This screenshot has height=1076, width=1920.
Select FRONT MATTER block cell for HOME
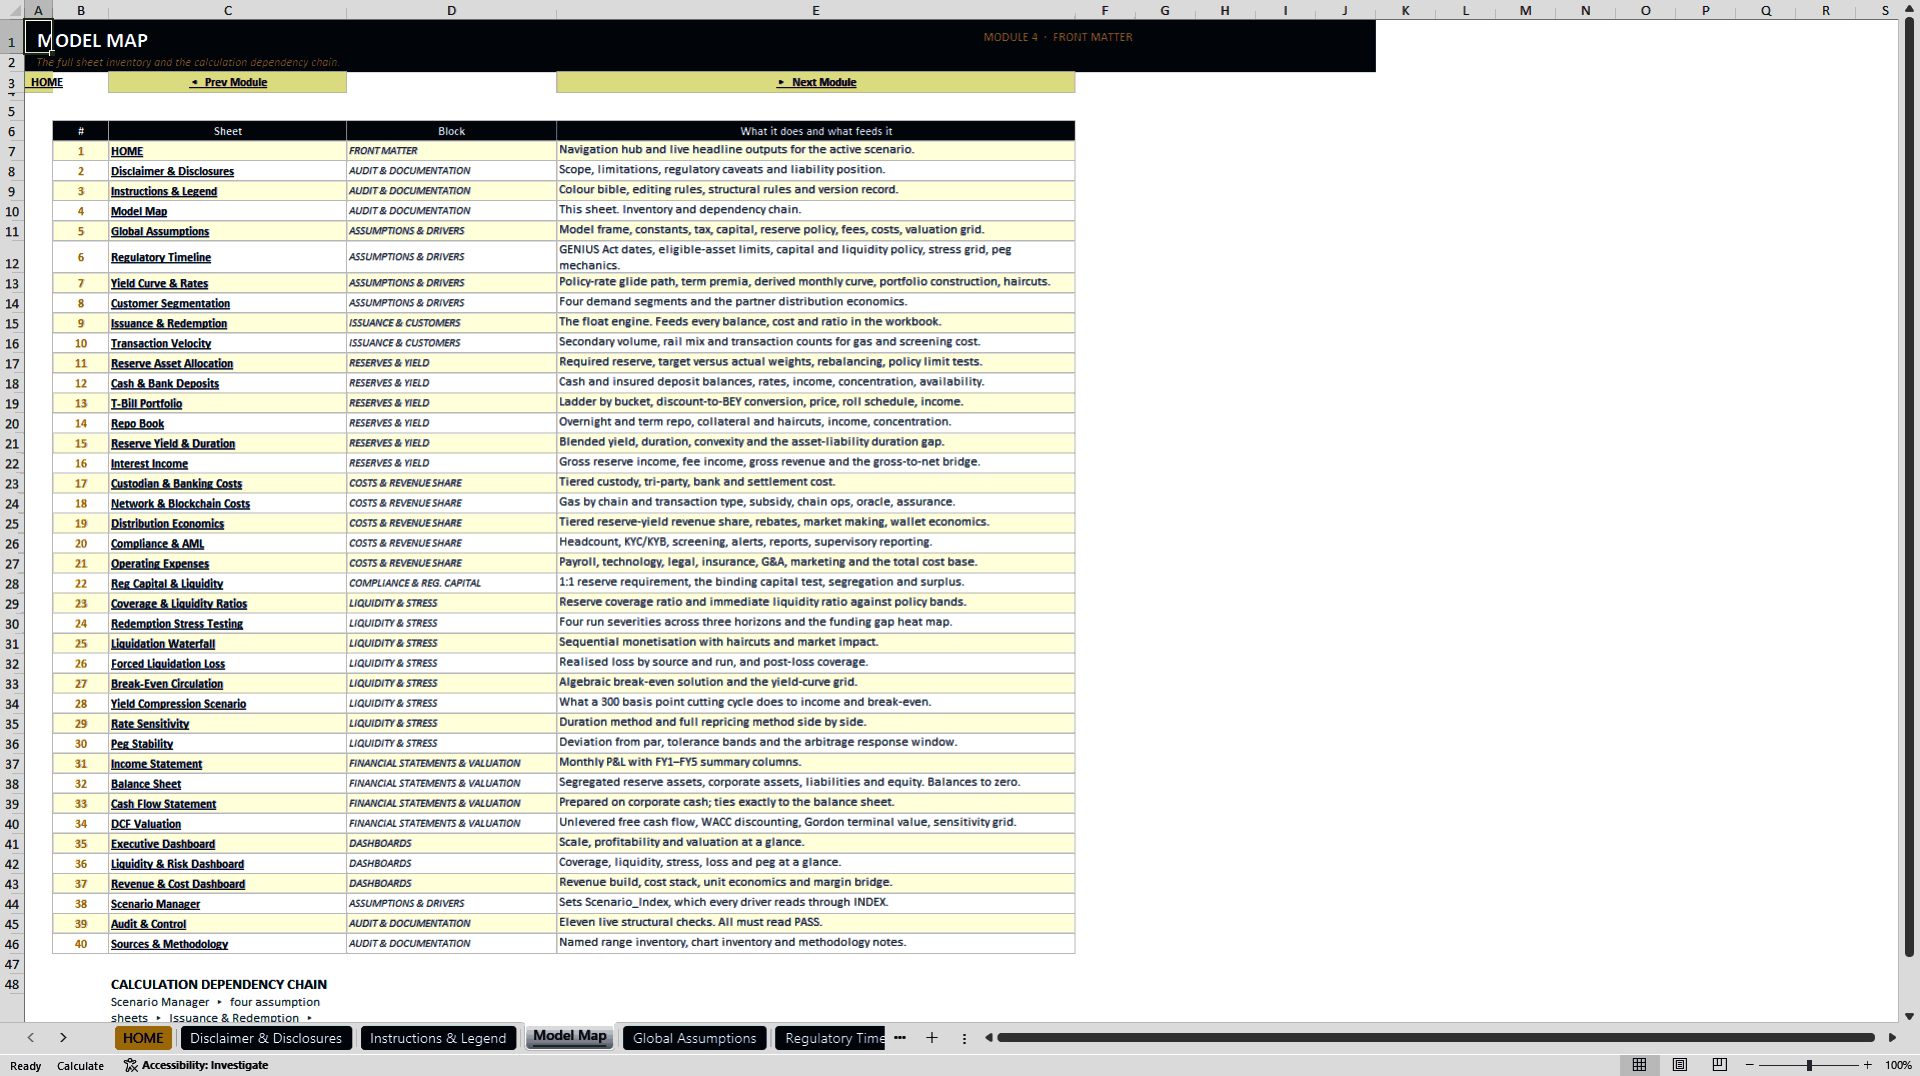tap(451, 151)
